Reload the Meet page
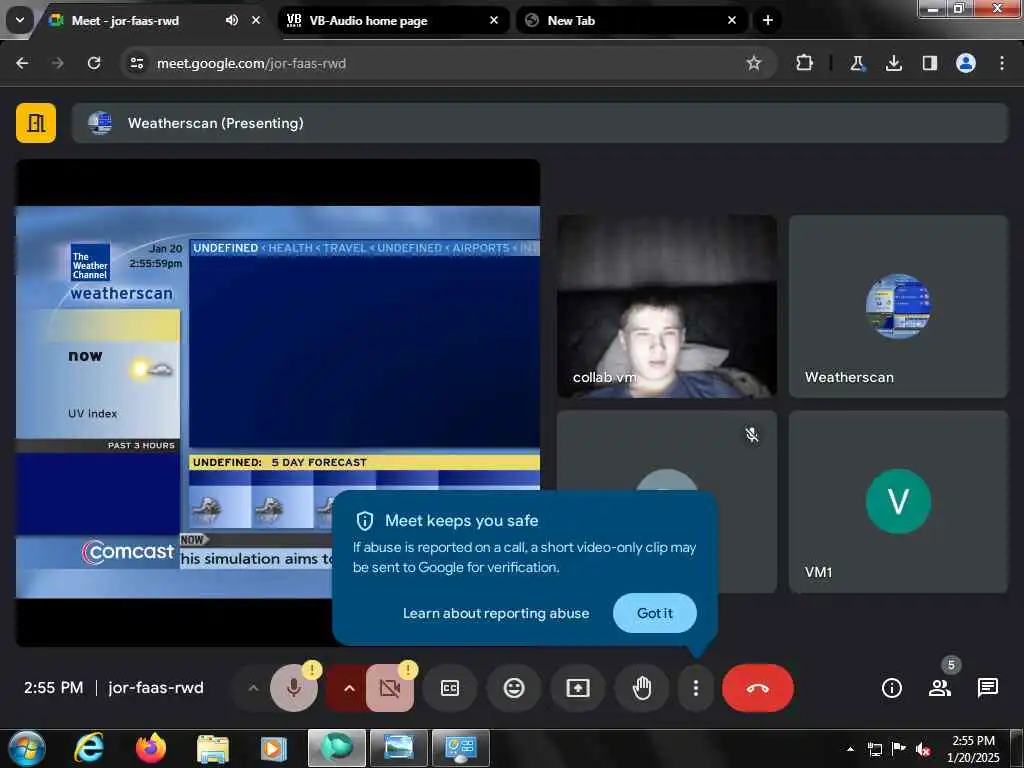Screen dimensions: 1024x768 [94, 63]
